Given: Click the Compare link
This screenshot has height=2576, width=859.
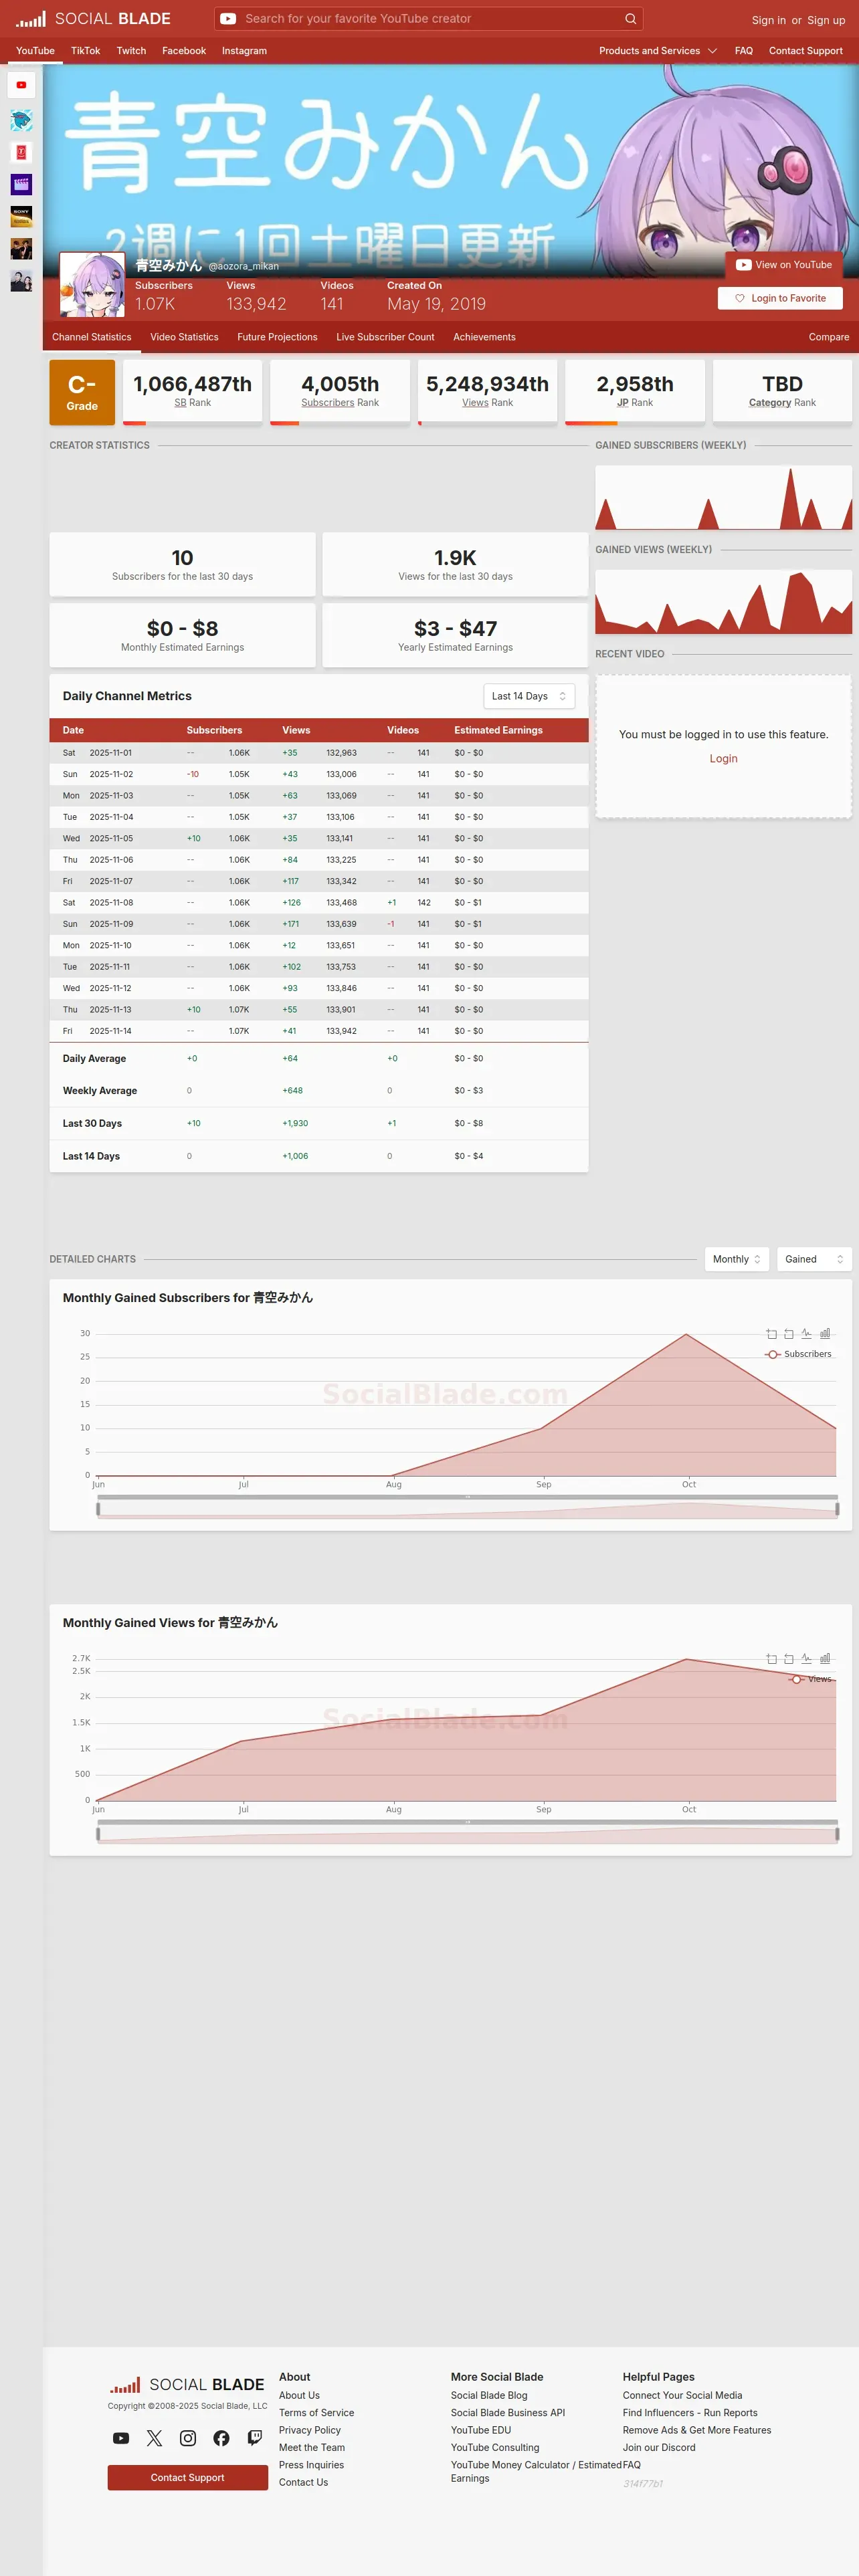Looking at the screenshot, I should pyautogui.click(x=828, y=337).
